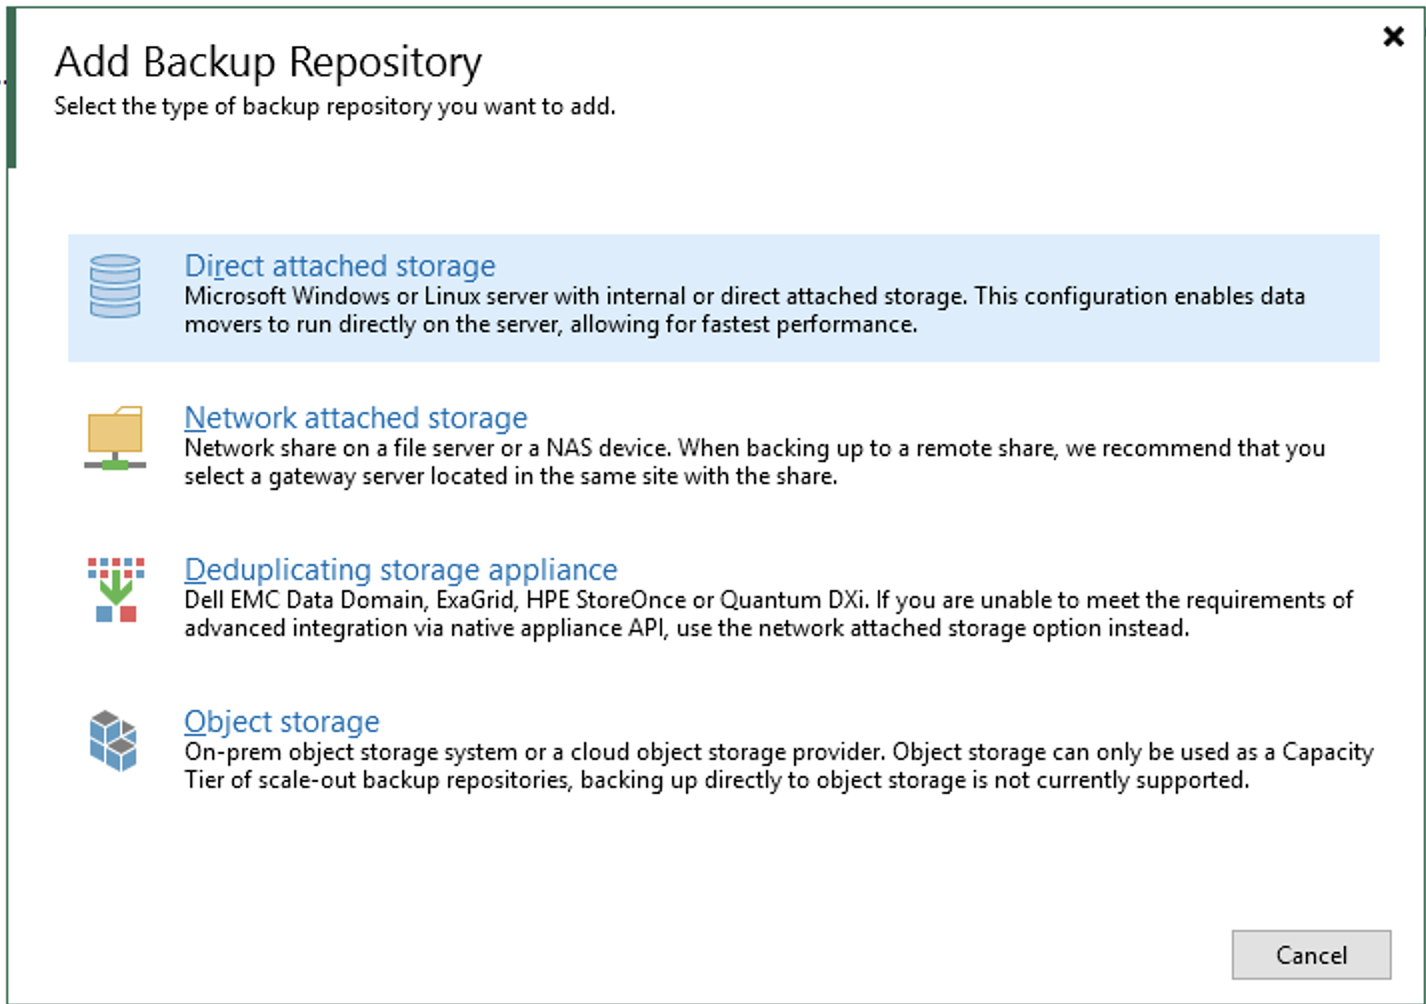Screen dimensions: 1426x1004
Task: Select the Deduplicating storage appliance link
Action: coord(401,570)
